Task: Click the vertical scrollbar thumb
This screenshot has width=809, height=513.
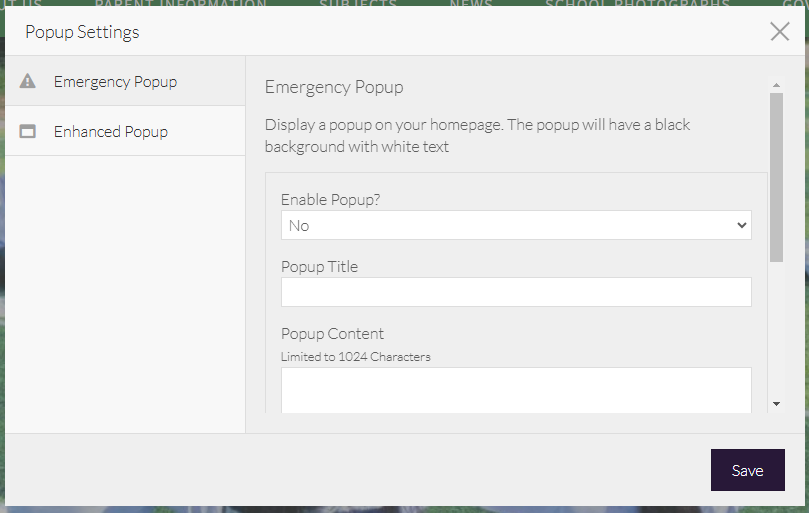Action: (x=776, y=177)
